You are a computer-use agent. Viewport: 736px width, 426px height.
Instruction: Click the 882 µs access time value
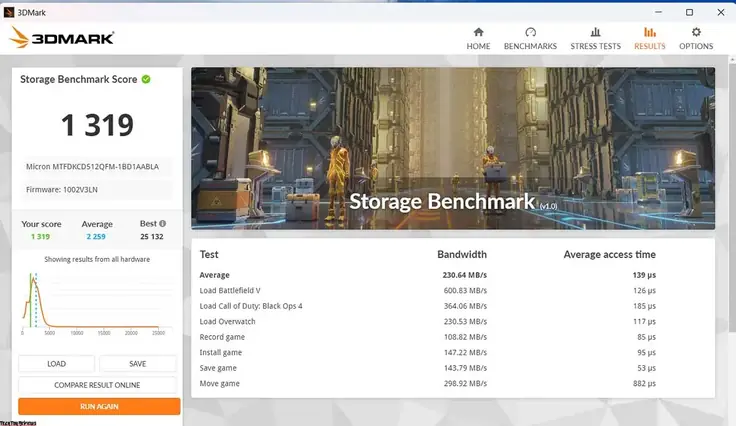[x=644, y=383]
